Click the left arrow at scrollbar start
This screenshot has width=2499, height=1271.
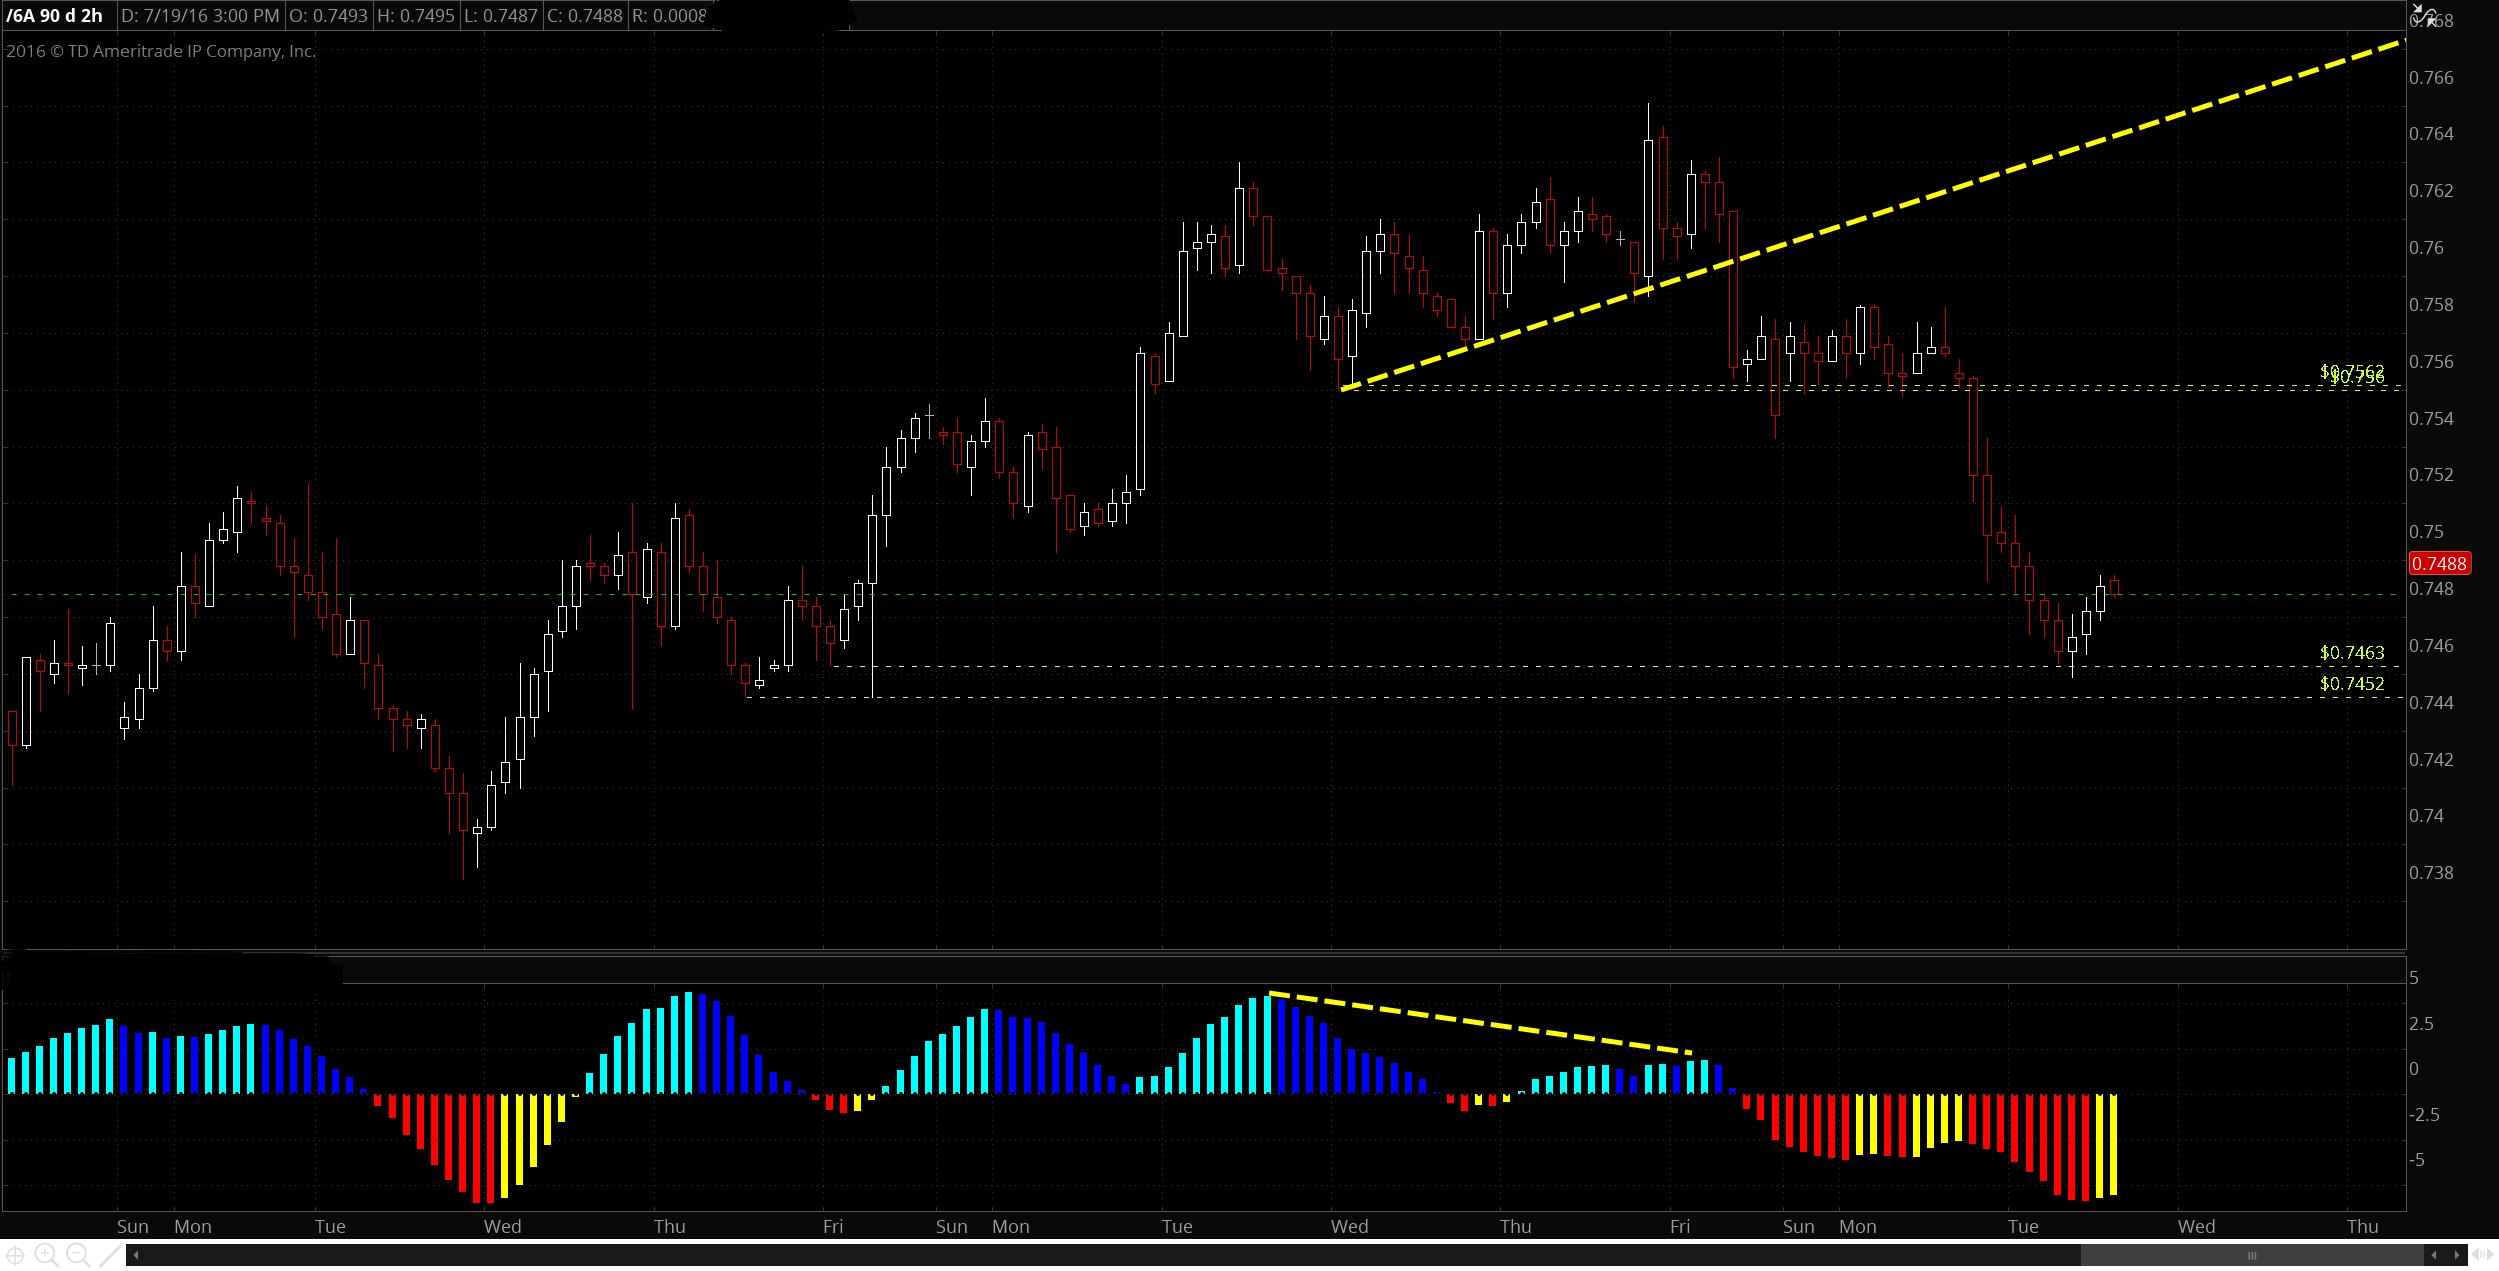(x=136, y=1255)
